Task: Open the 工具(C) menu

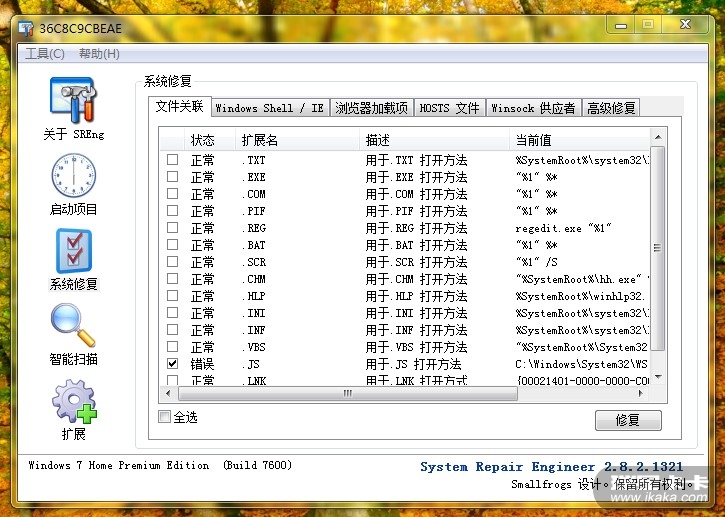Action: point(45,54)
